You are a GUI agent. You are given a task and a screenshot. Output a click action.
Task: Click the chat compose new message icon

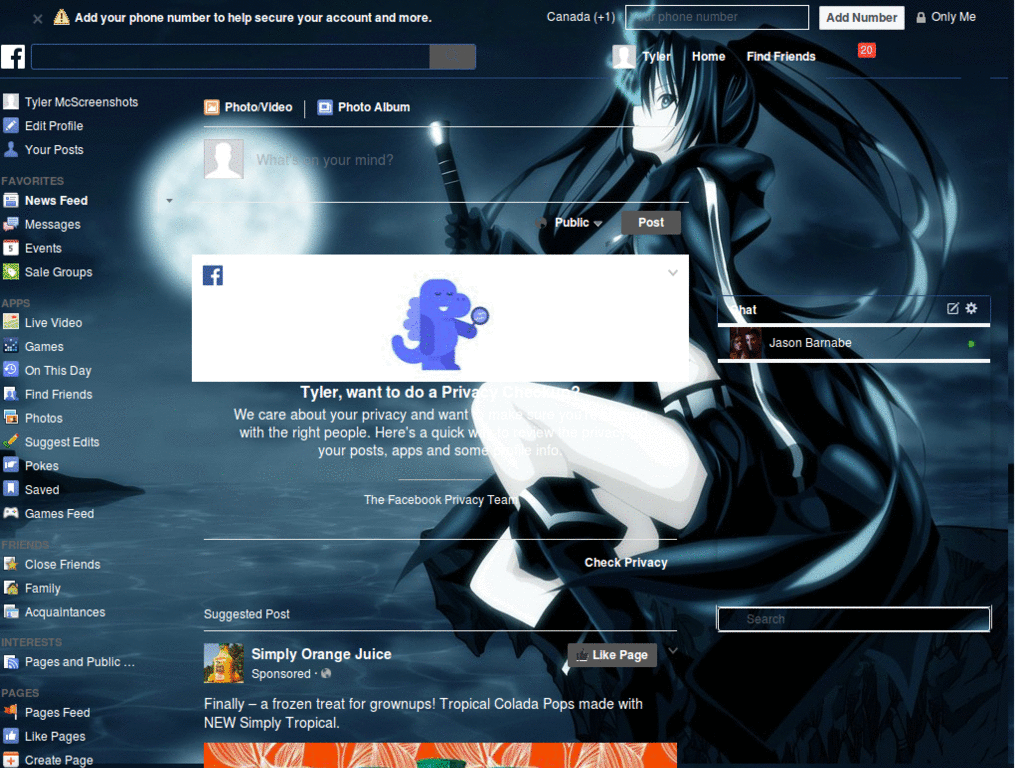(952, 308)
